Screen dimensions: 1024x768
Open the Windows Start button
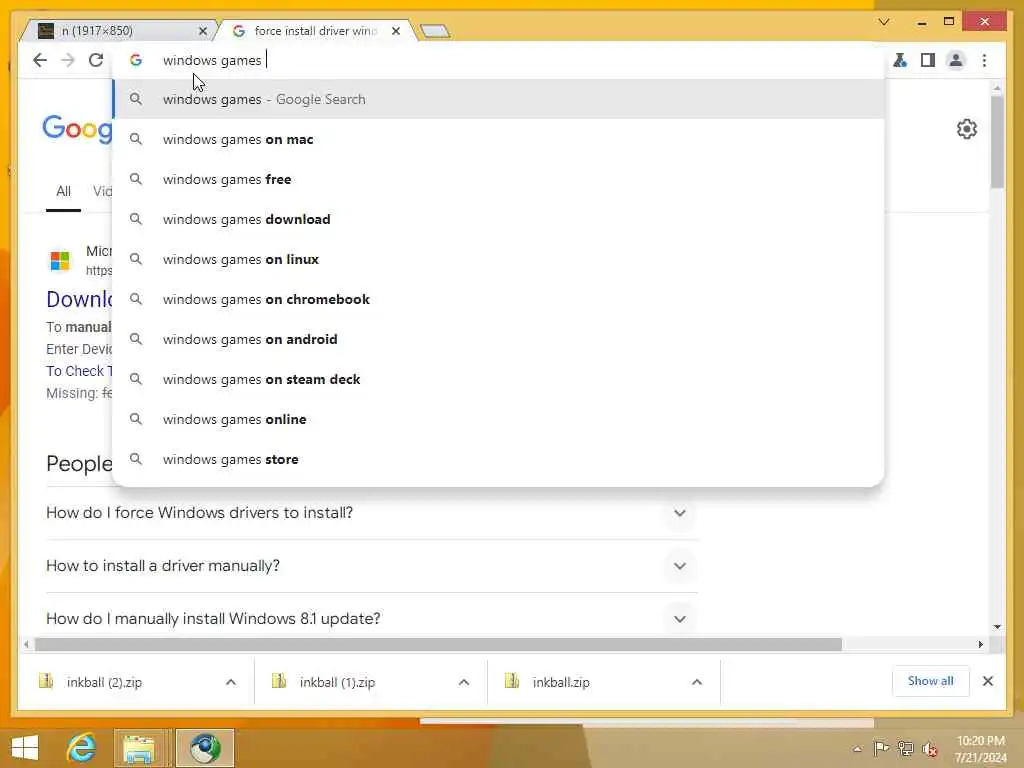click(25, 748)
